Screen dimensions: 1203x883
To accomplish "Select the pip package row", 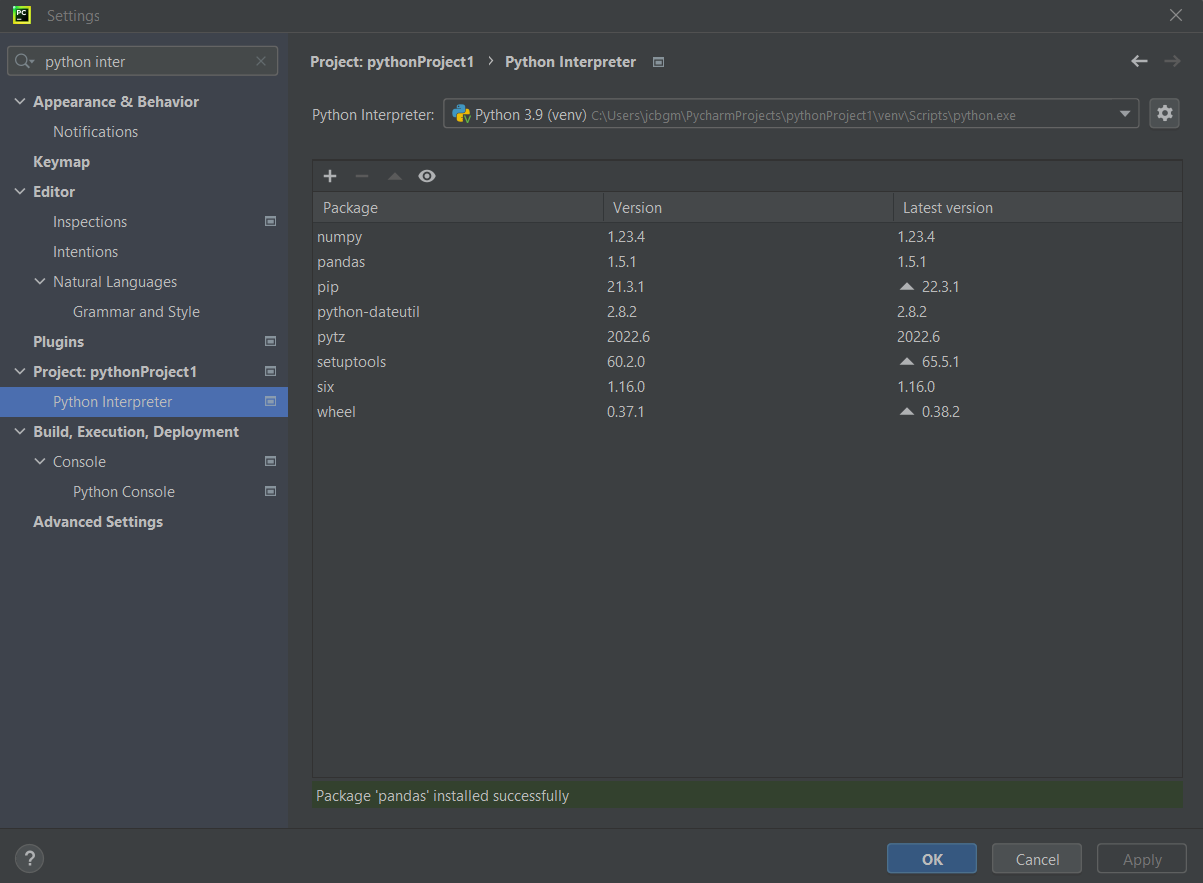I will coord(747,287).
